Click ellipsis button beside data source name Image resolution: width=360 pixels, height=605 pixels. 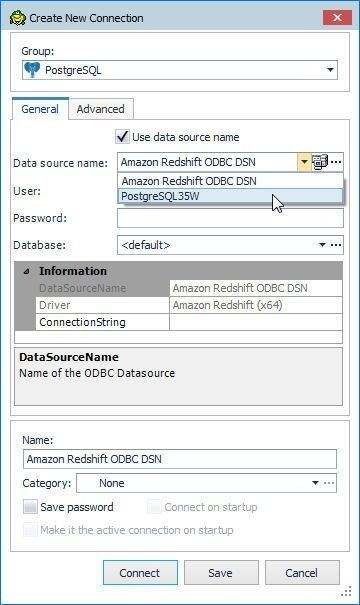pyautogui.click(x=336, y=162)
